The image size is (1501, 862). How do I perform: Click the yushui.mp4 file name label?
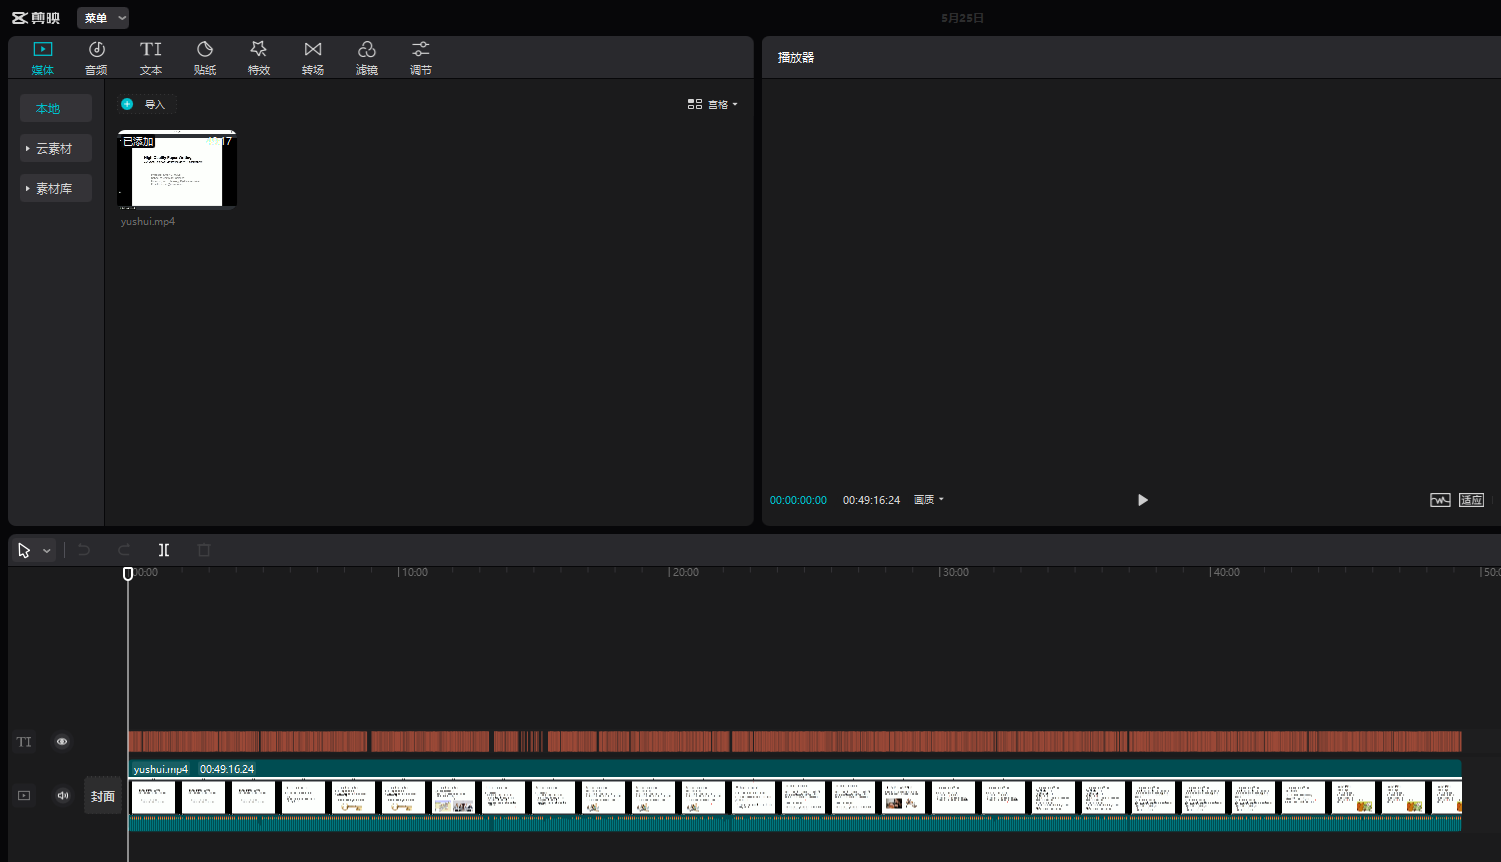[148, 221]
